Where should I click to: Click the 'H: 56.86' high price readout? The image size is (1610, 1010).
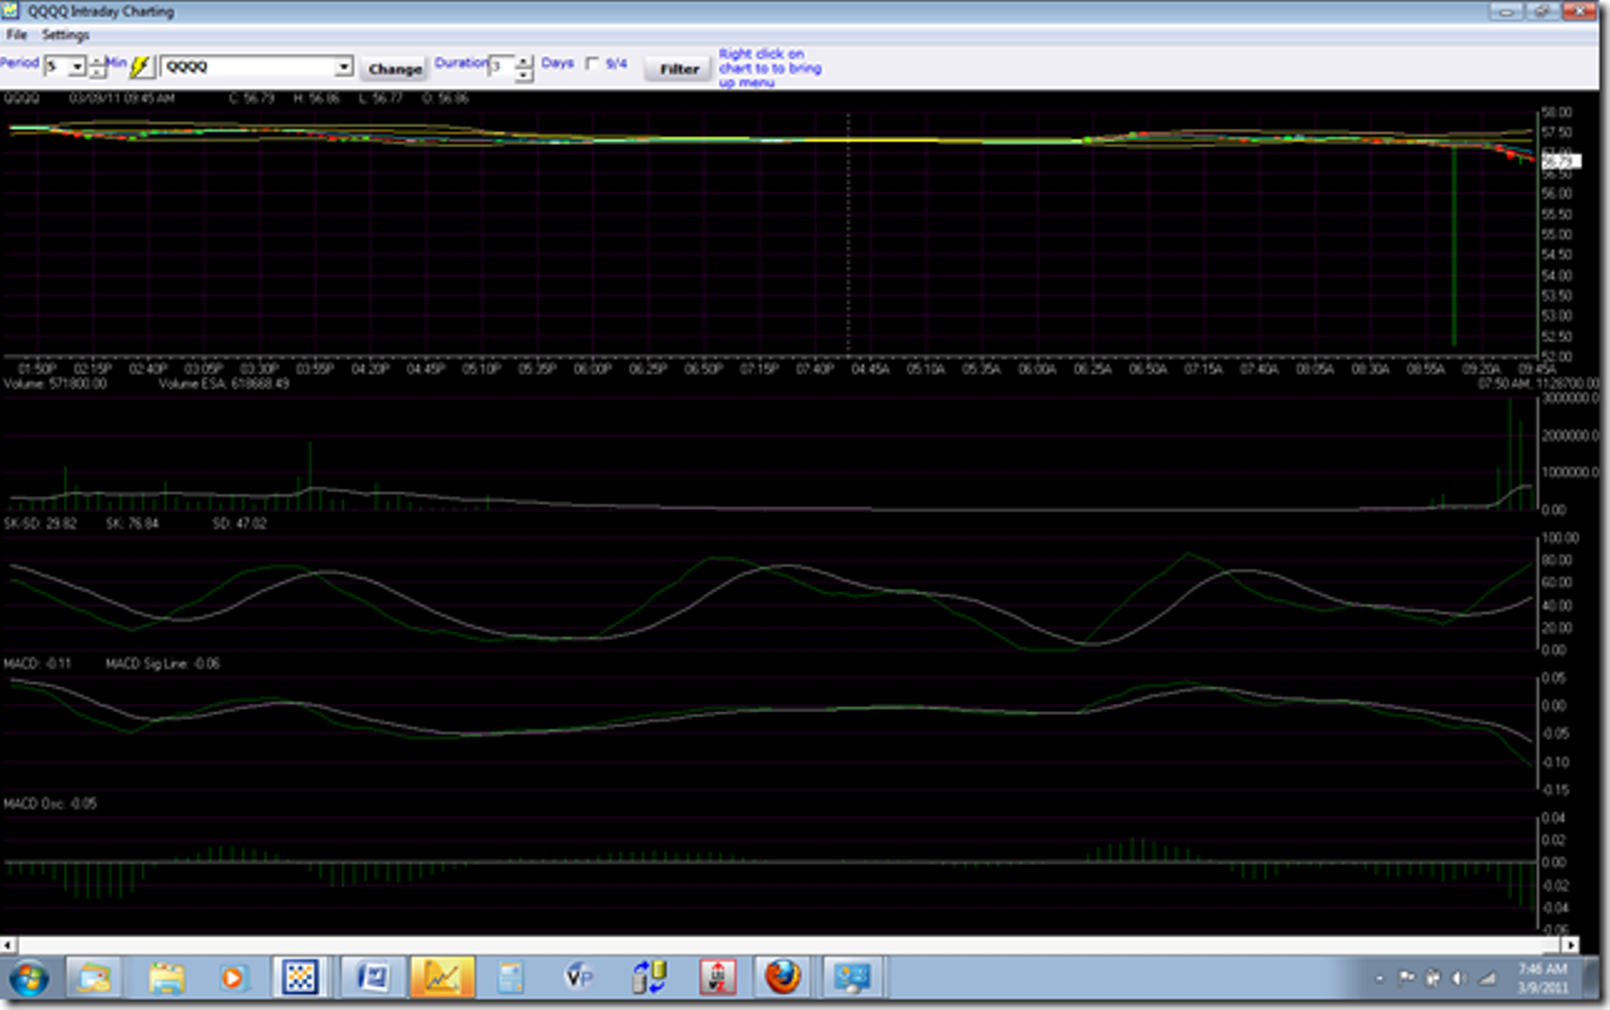click(x=316, y=98)
